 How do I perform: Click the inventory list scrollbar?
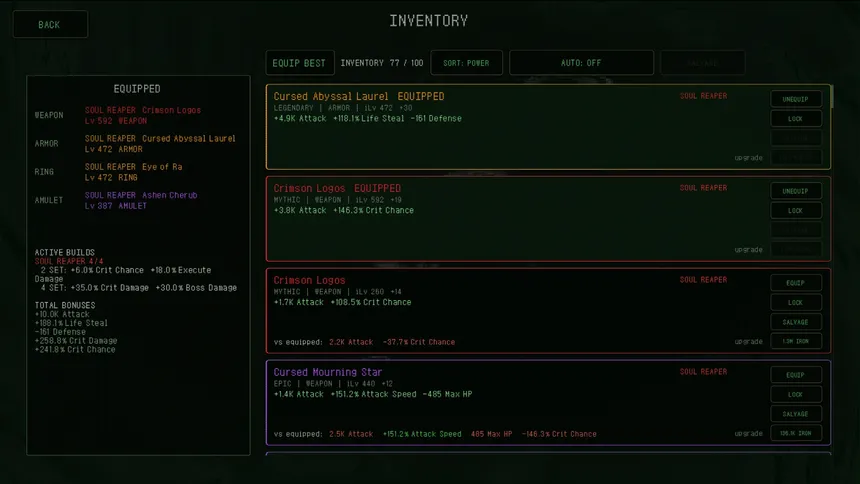pyautogui.click(x=831, y=97)
